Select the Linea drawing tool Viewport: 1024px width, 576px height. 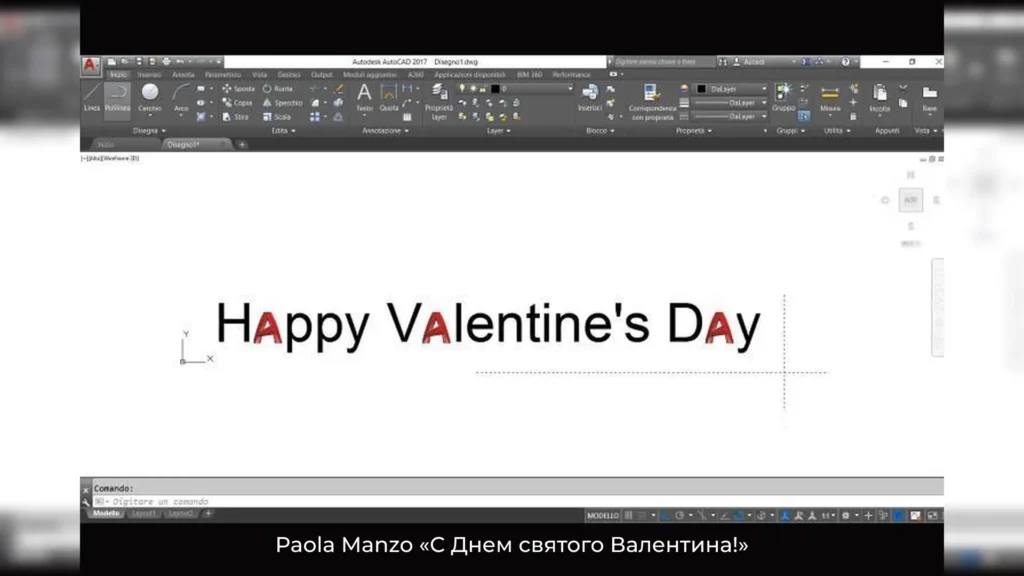92,97
